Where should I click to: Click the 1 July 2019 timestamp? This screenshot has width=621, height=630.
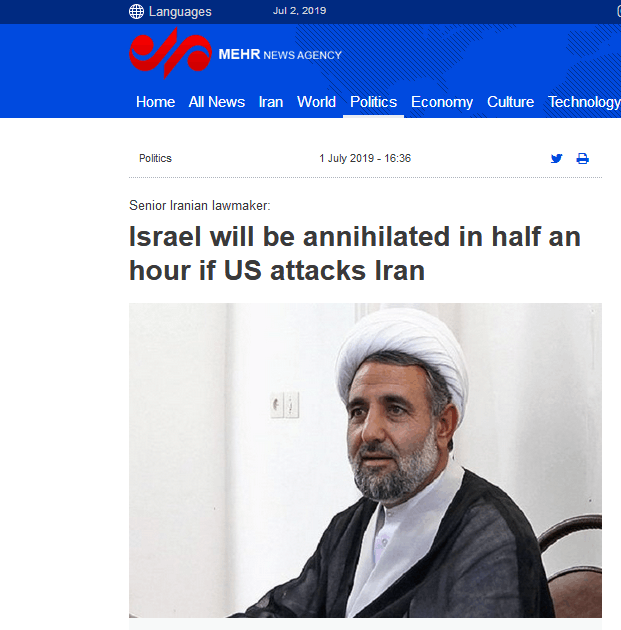tap(365, 158)
